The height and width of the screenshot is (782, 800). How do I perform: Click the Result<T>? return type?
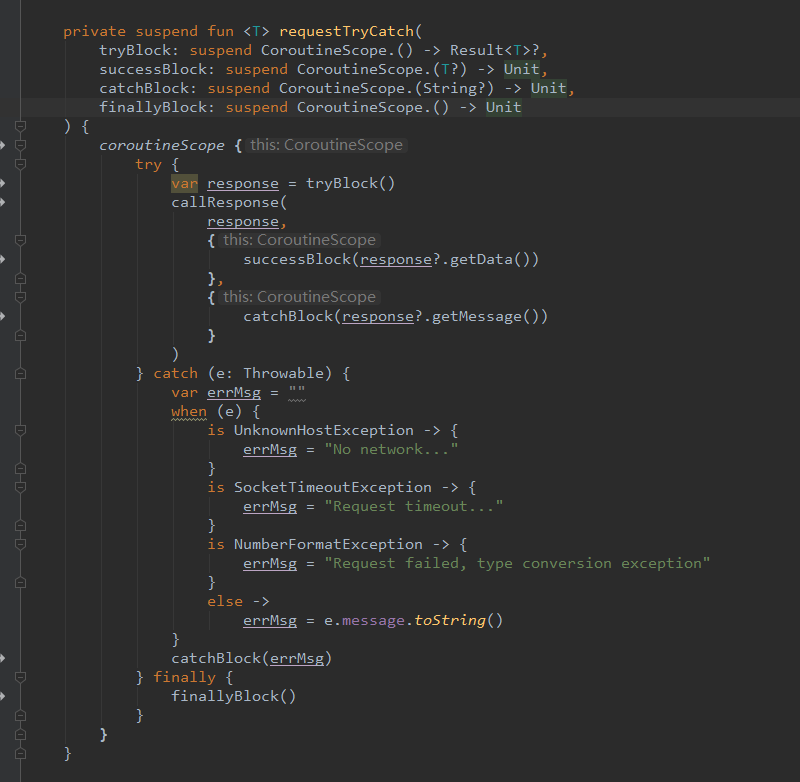click(x=495, y=51)
